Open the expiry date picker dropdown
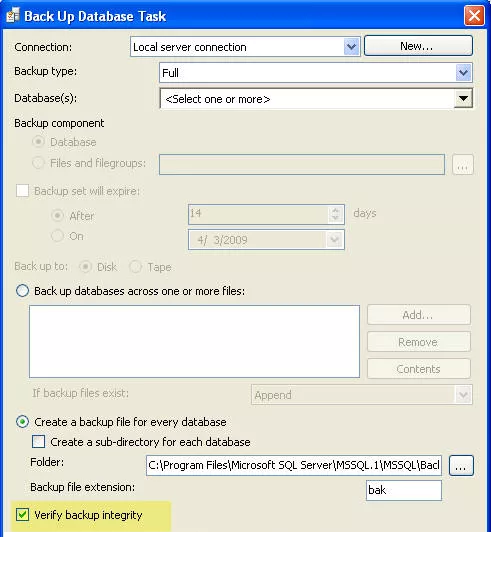 (334, 240)
